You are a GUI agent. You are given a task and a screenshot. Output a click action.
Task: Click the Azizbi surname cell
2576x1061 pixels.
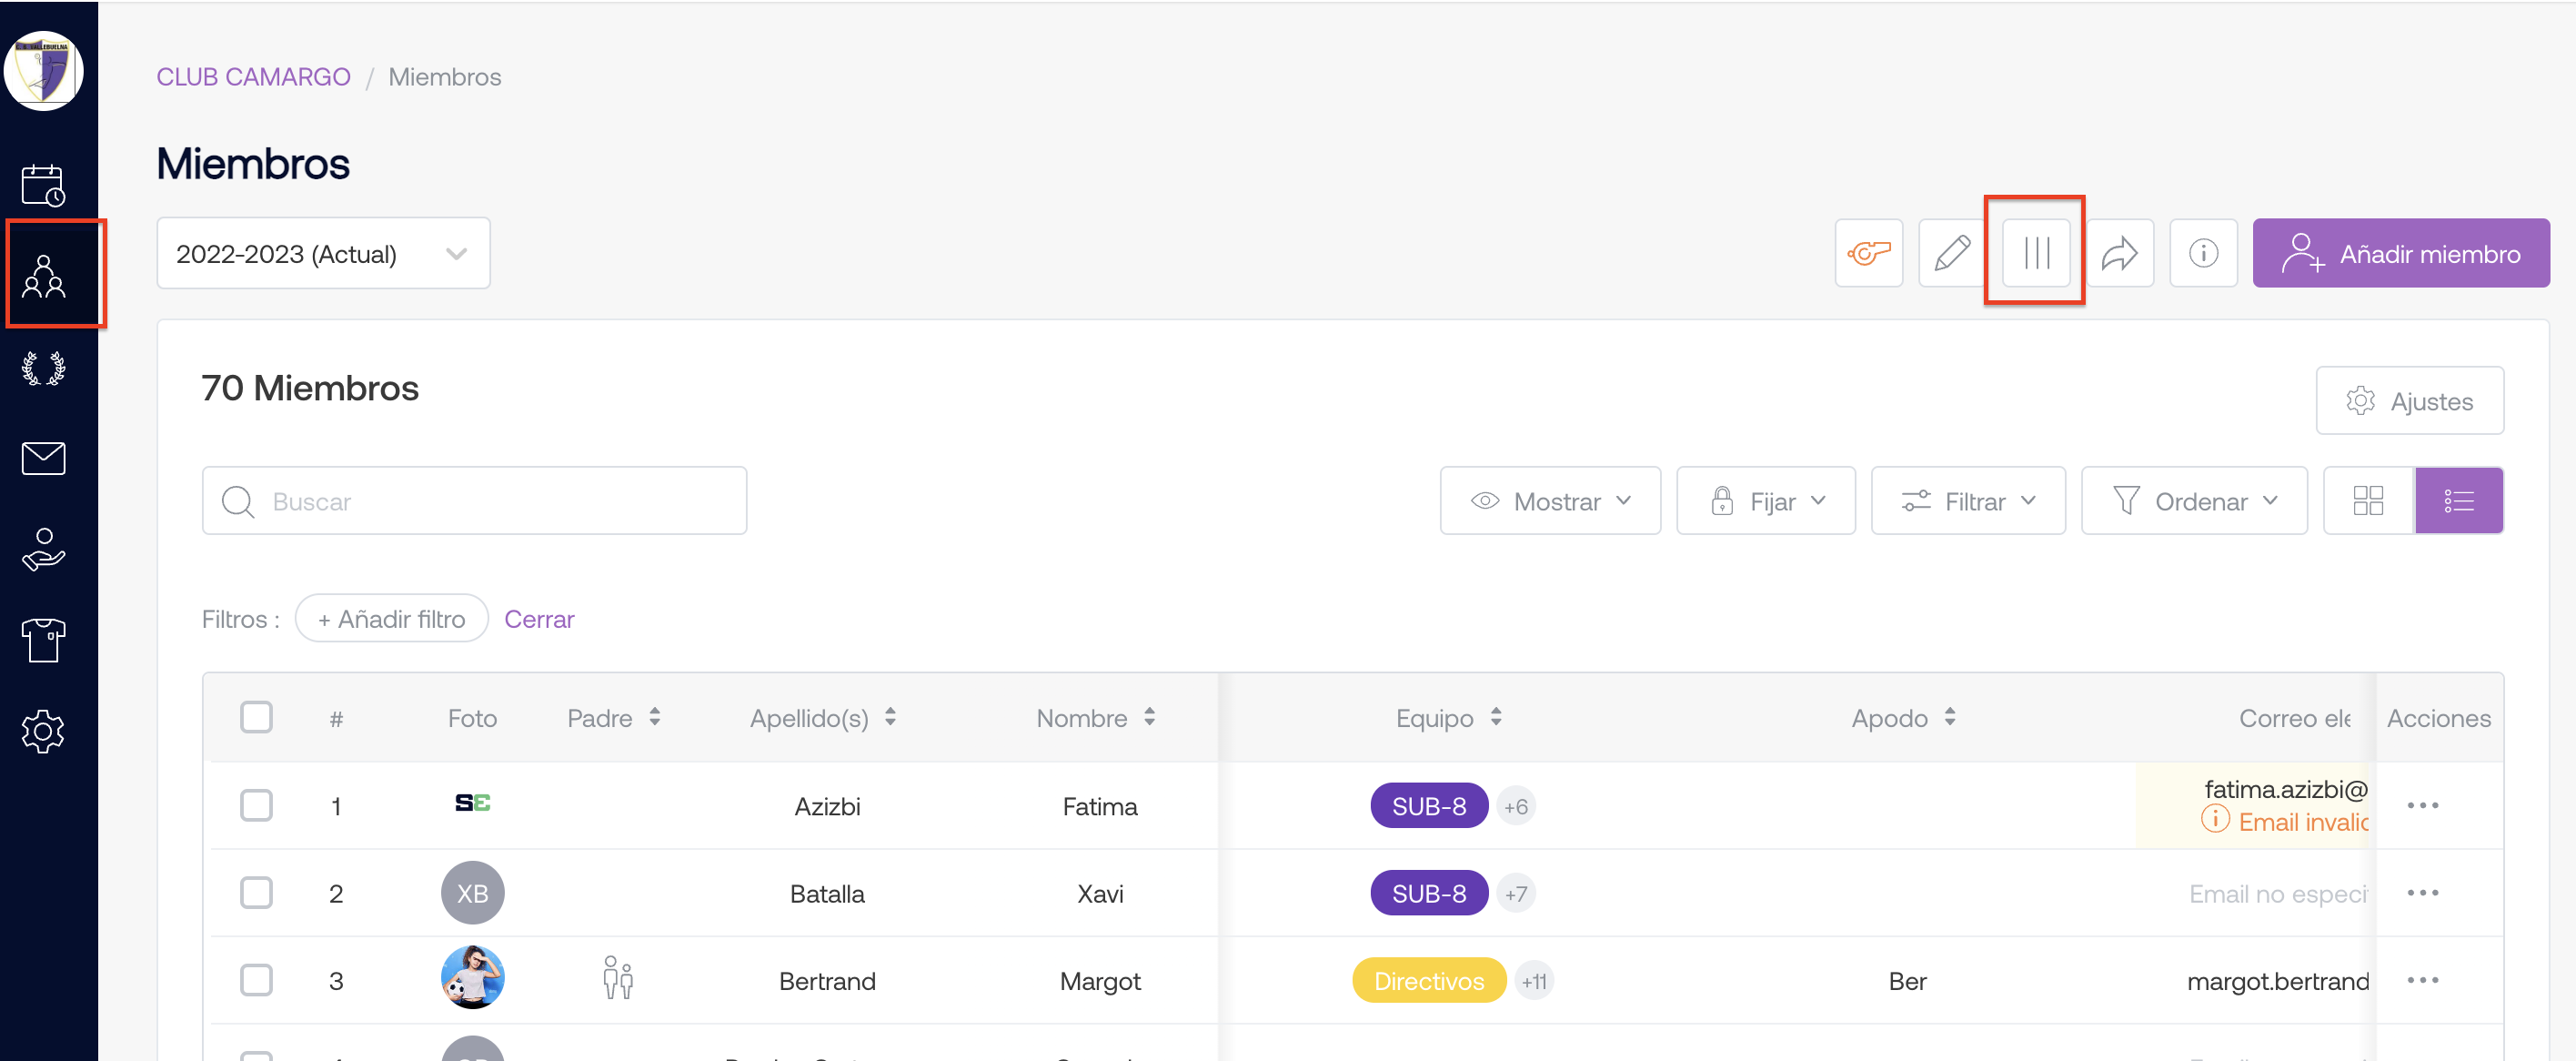coord(827,806)
